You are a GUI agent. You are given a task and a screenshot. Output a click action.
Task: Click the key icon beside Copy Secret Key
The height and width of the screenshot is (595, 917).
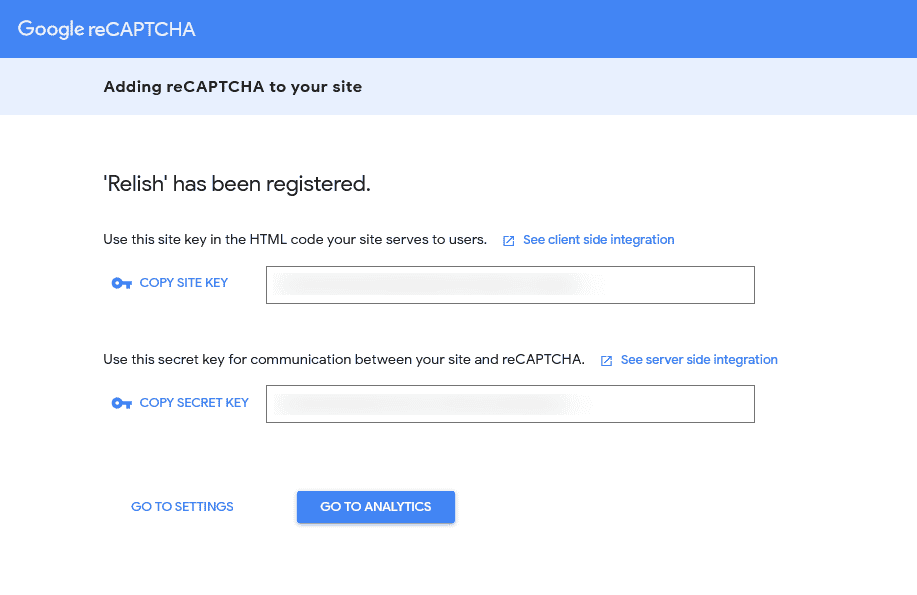122,403
